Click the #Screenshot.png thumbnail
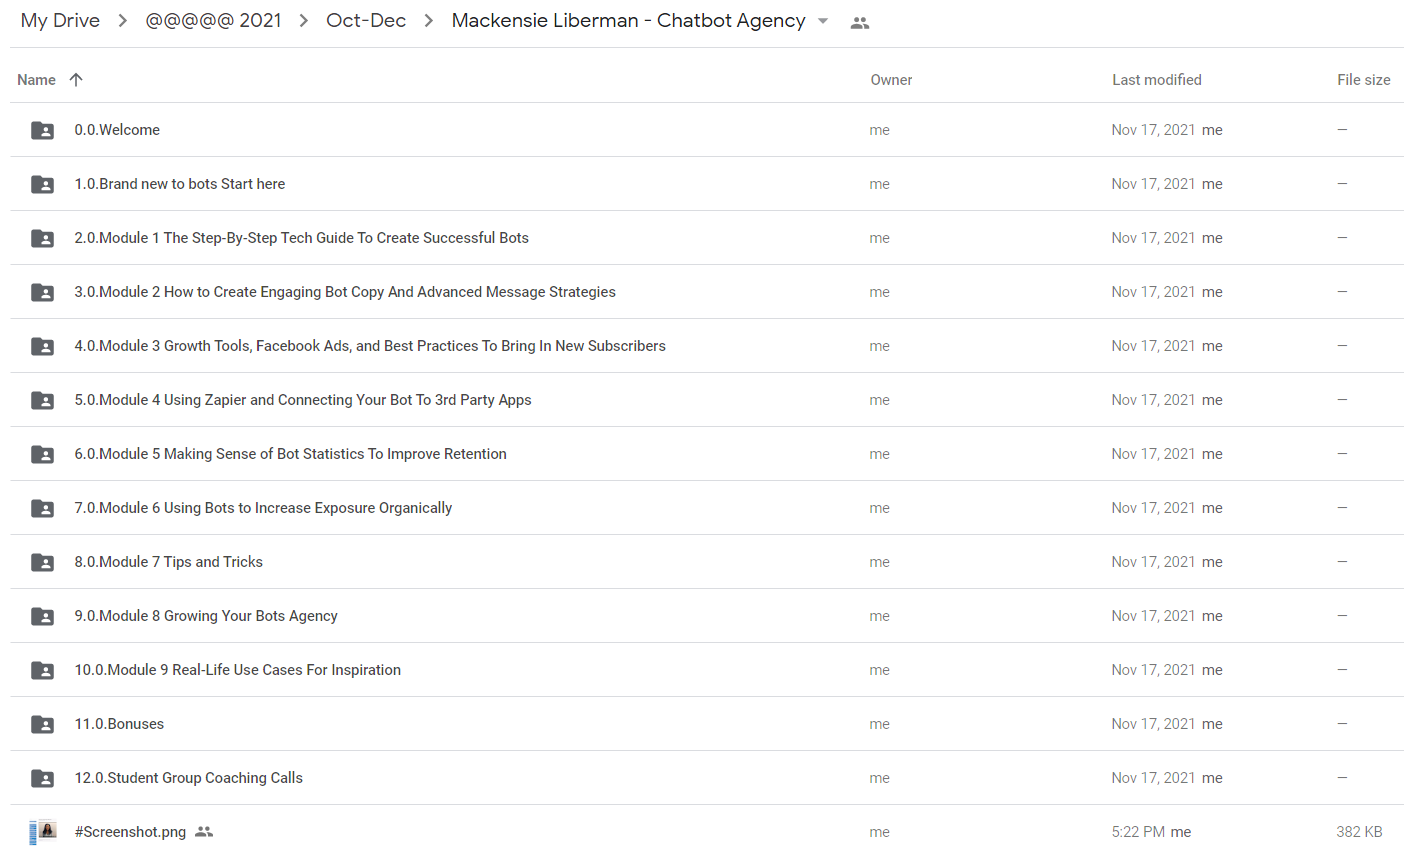The image size is (1404, 855). [x=42, y=832]
